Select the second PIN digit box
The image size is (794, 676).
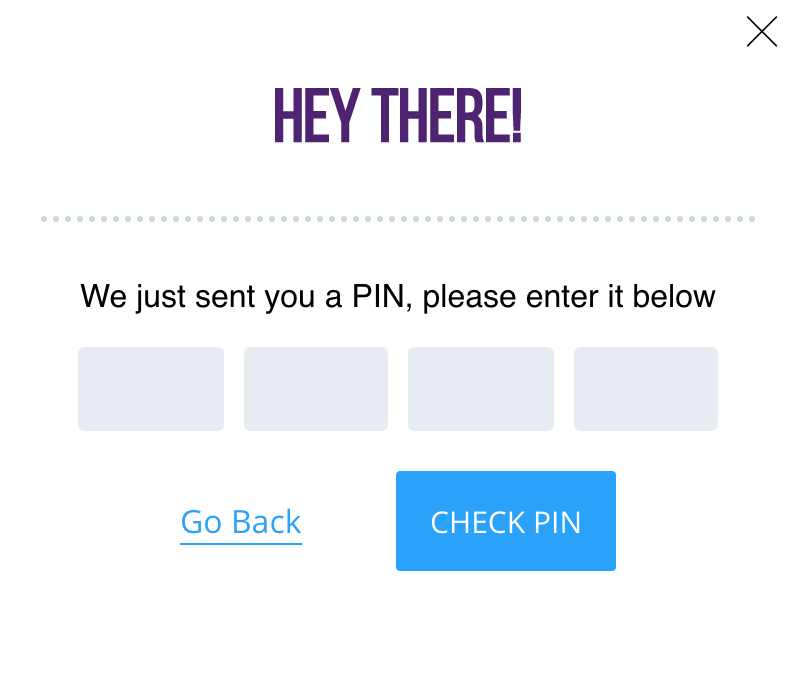(x=316, y=389)
